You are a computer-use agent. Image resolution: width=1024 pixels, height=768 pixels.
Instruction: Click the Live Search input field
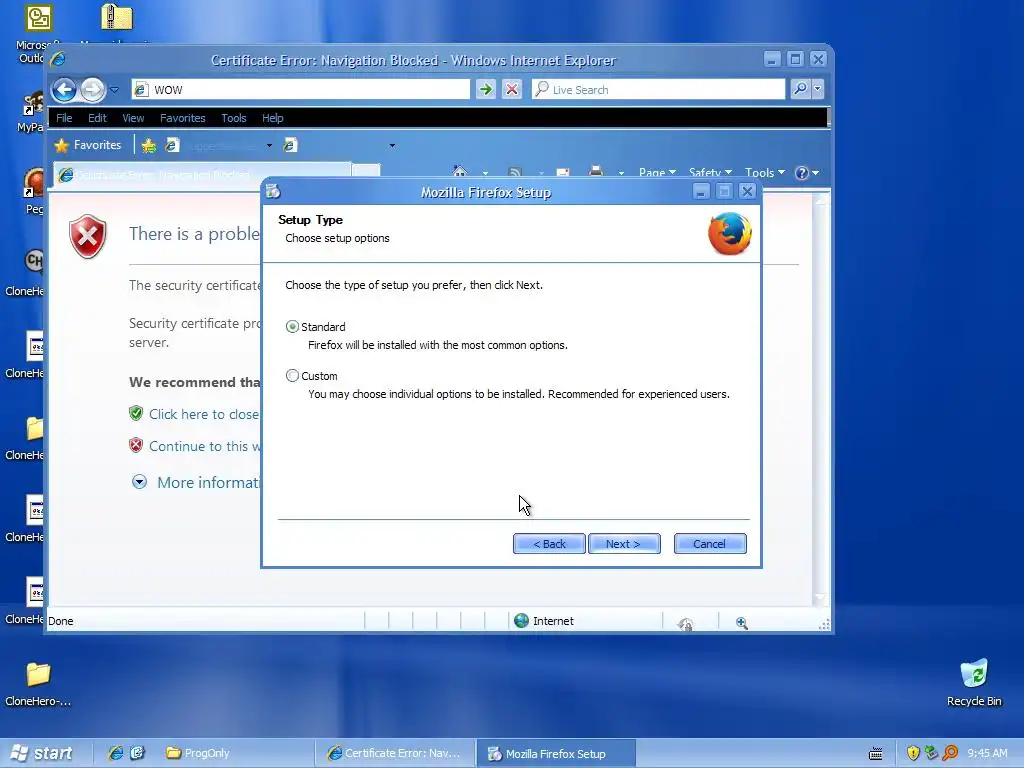(658, 89)
